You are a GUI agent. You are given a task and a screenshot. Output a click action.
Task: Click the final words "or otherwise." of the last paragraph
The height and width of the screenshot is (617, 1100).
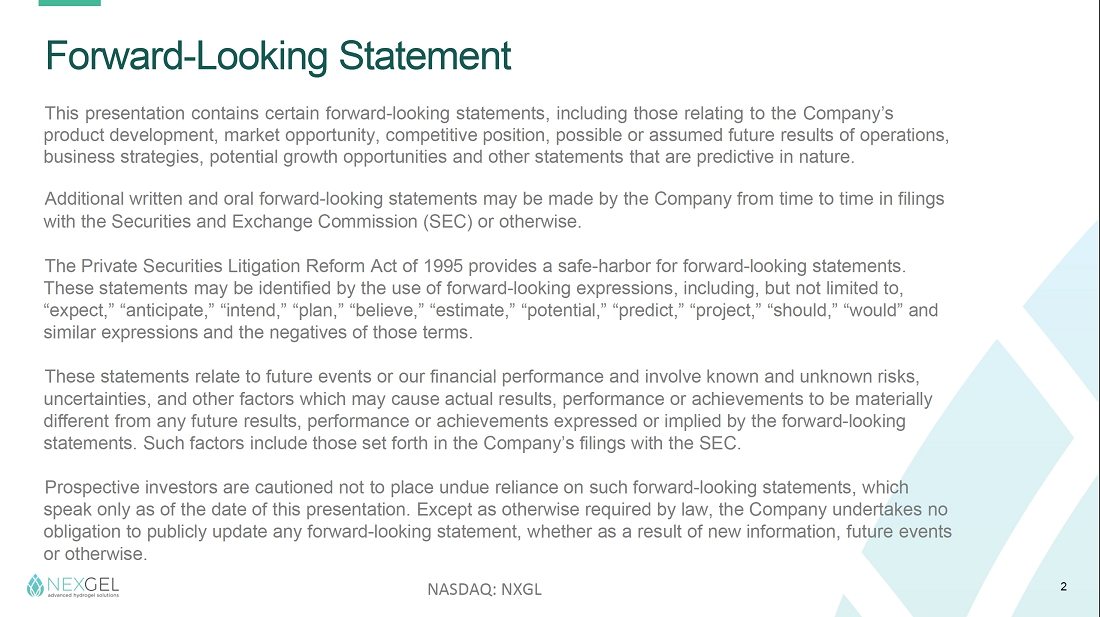[95, 553]
